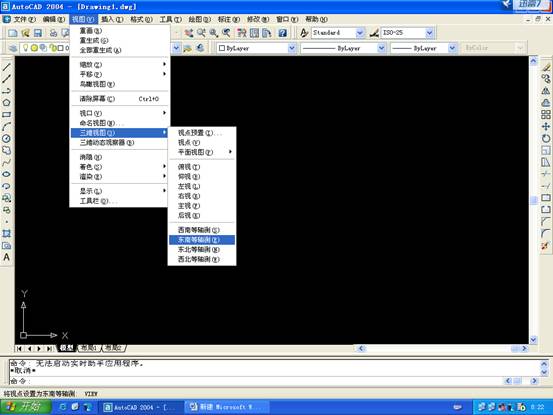Click the 开始 Start button
The height and width of the screenshot is (415, 553).
pos(25,407)
